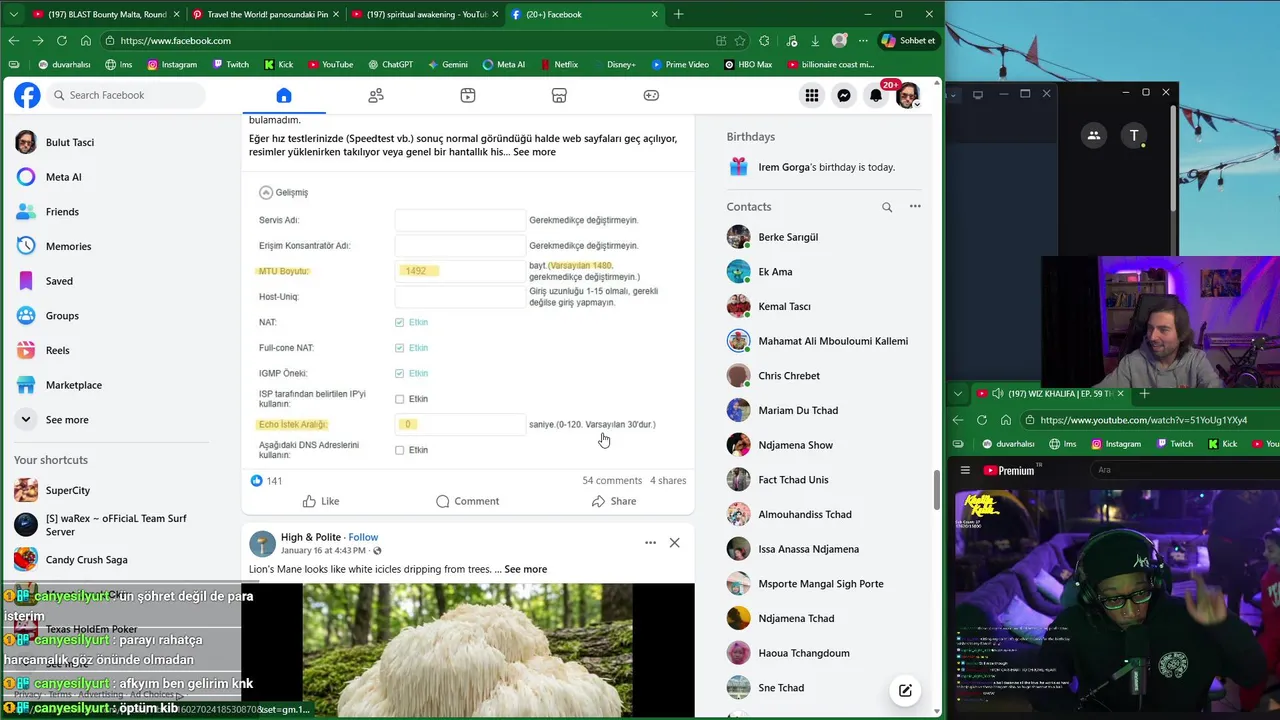This screenshot has width=1280, height=720.
Task: Open contacts options three-dot menu
Action: [915, 206]
